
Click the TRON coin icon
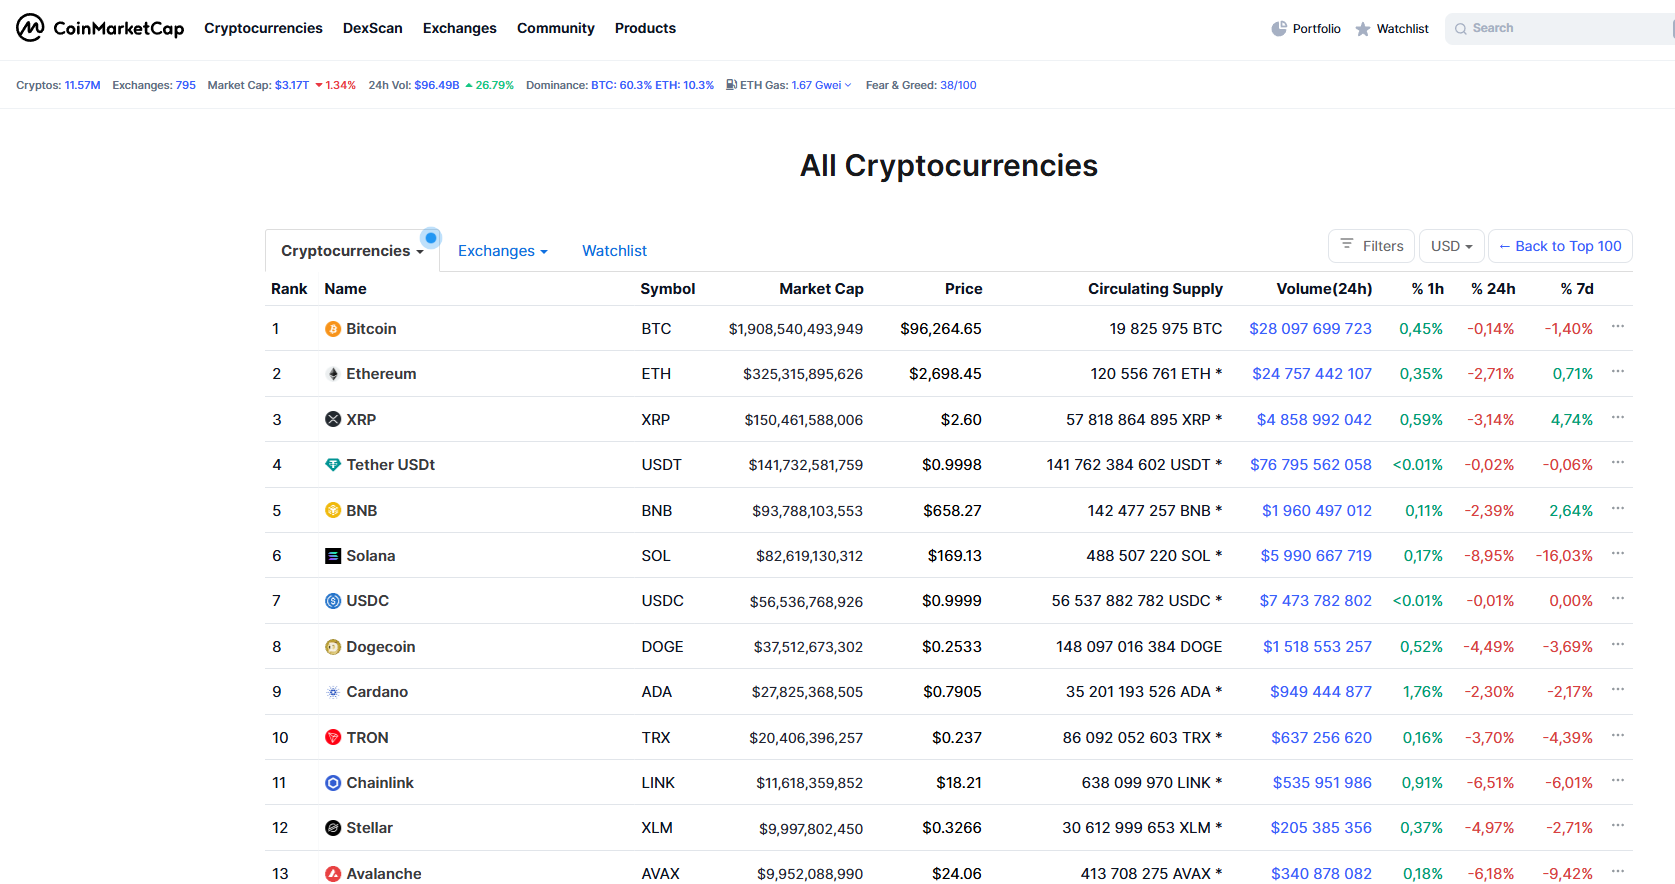coord(333,738)
